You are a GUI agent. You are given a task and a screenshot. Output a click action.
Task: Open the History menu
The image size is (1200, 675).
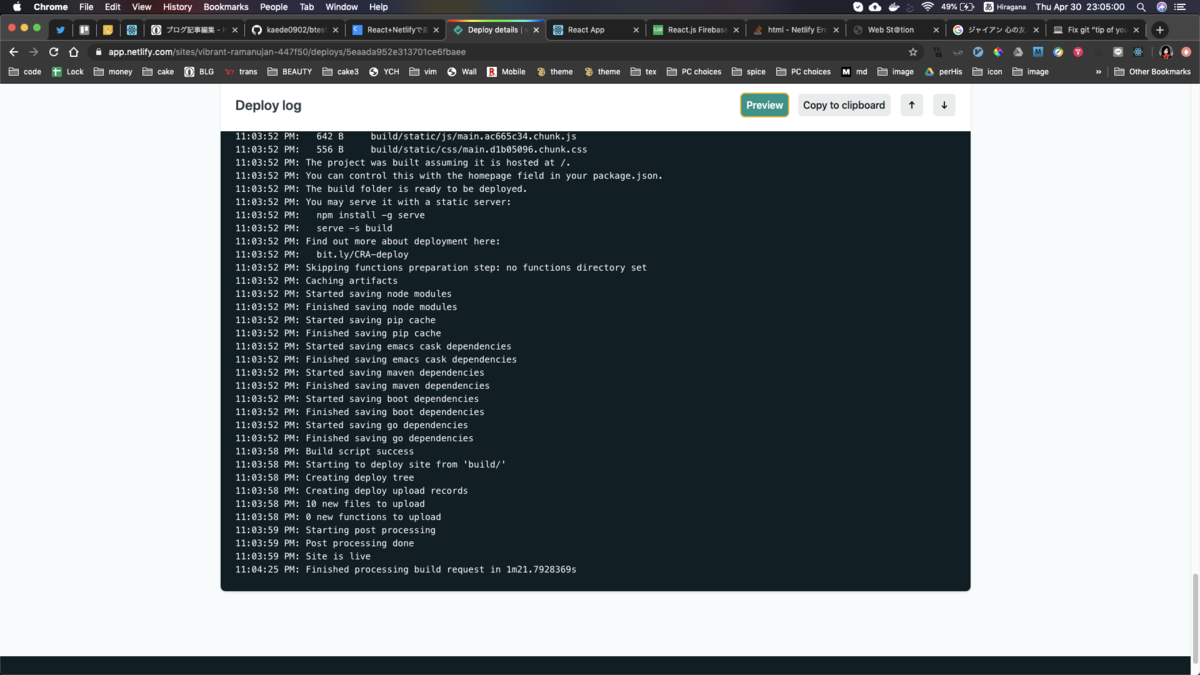coord(177,6)
